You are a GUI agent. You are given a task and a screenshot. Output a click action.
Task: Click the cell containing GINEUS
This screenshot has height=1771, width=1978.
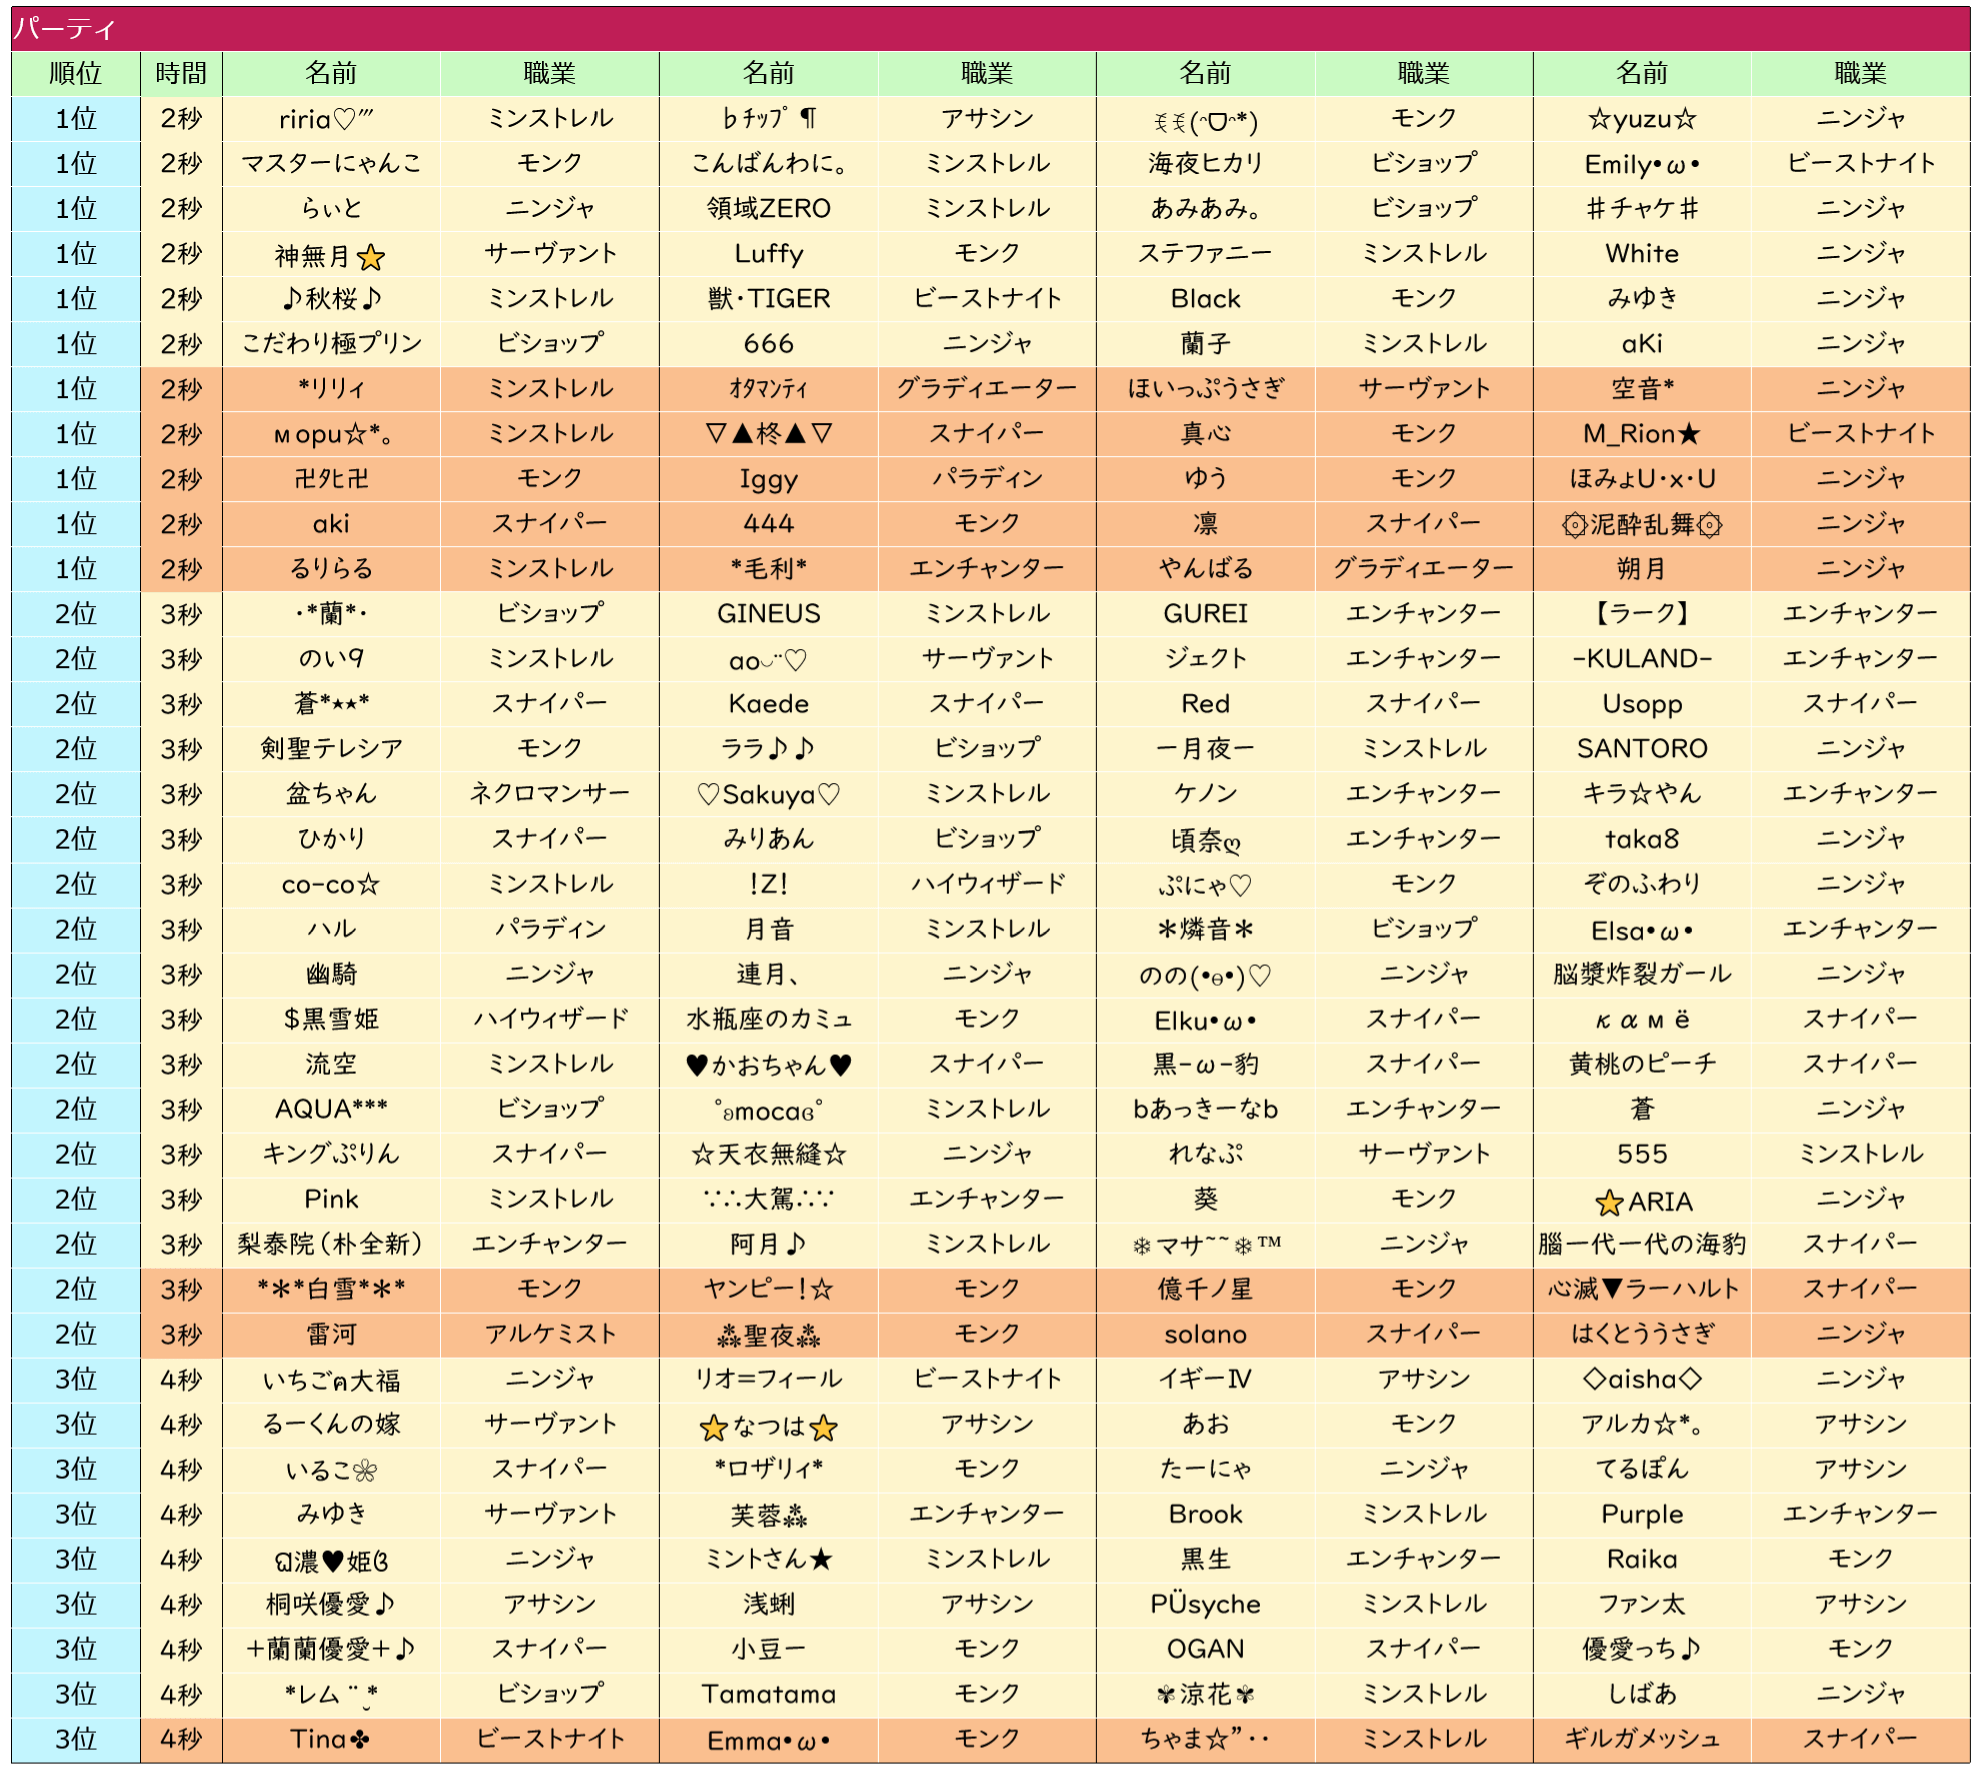point(768,614)
